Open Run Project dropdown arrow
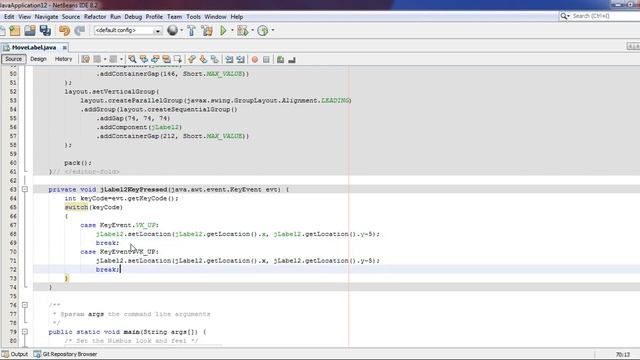This screenshot has width=640, height=360. (x=232, y=30)
